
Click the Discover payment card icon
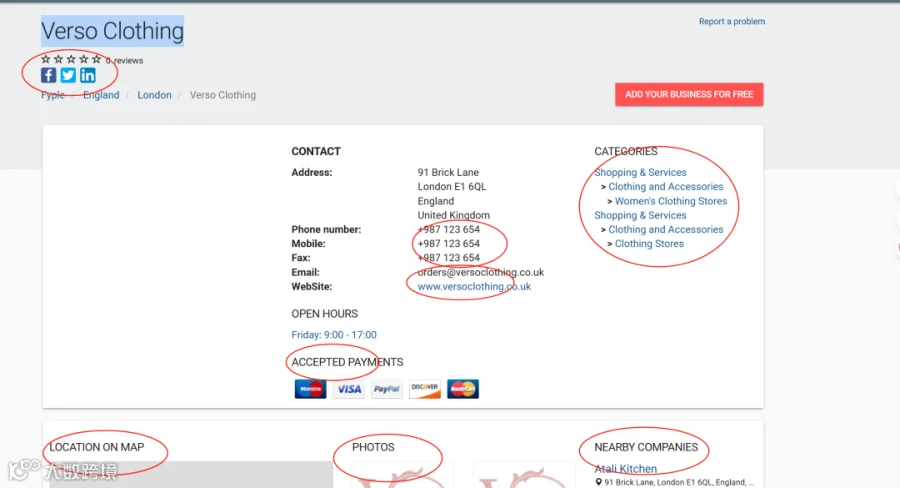(425, 389)
